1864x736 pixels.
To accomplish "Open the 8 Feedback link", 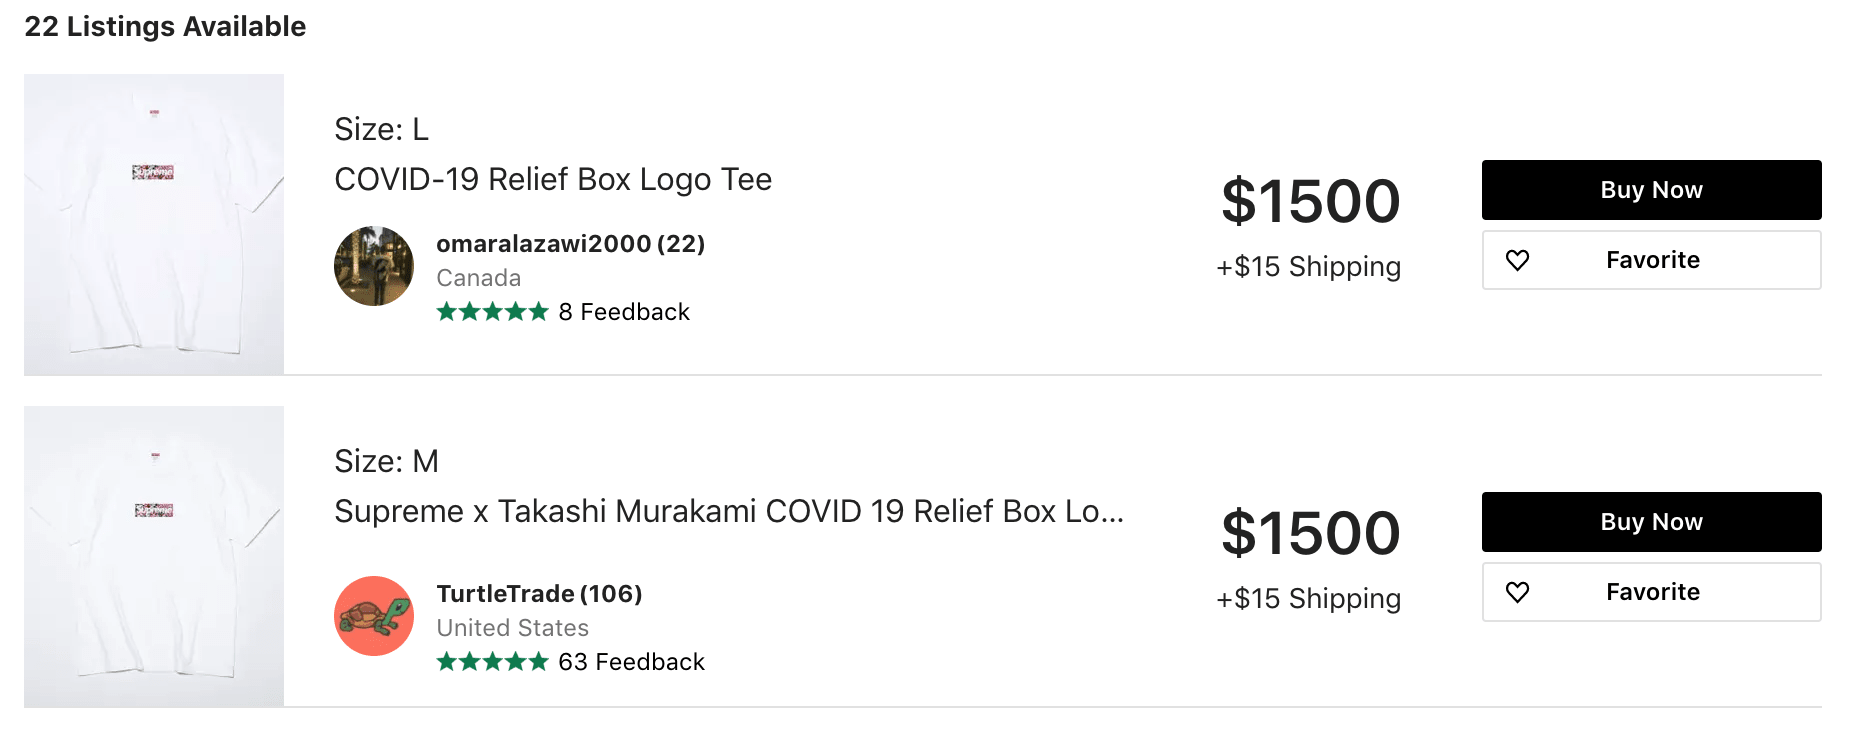I will pyautogui.click(x=624, y=312).
